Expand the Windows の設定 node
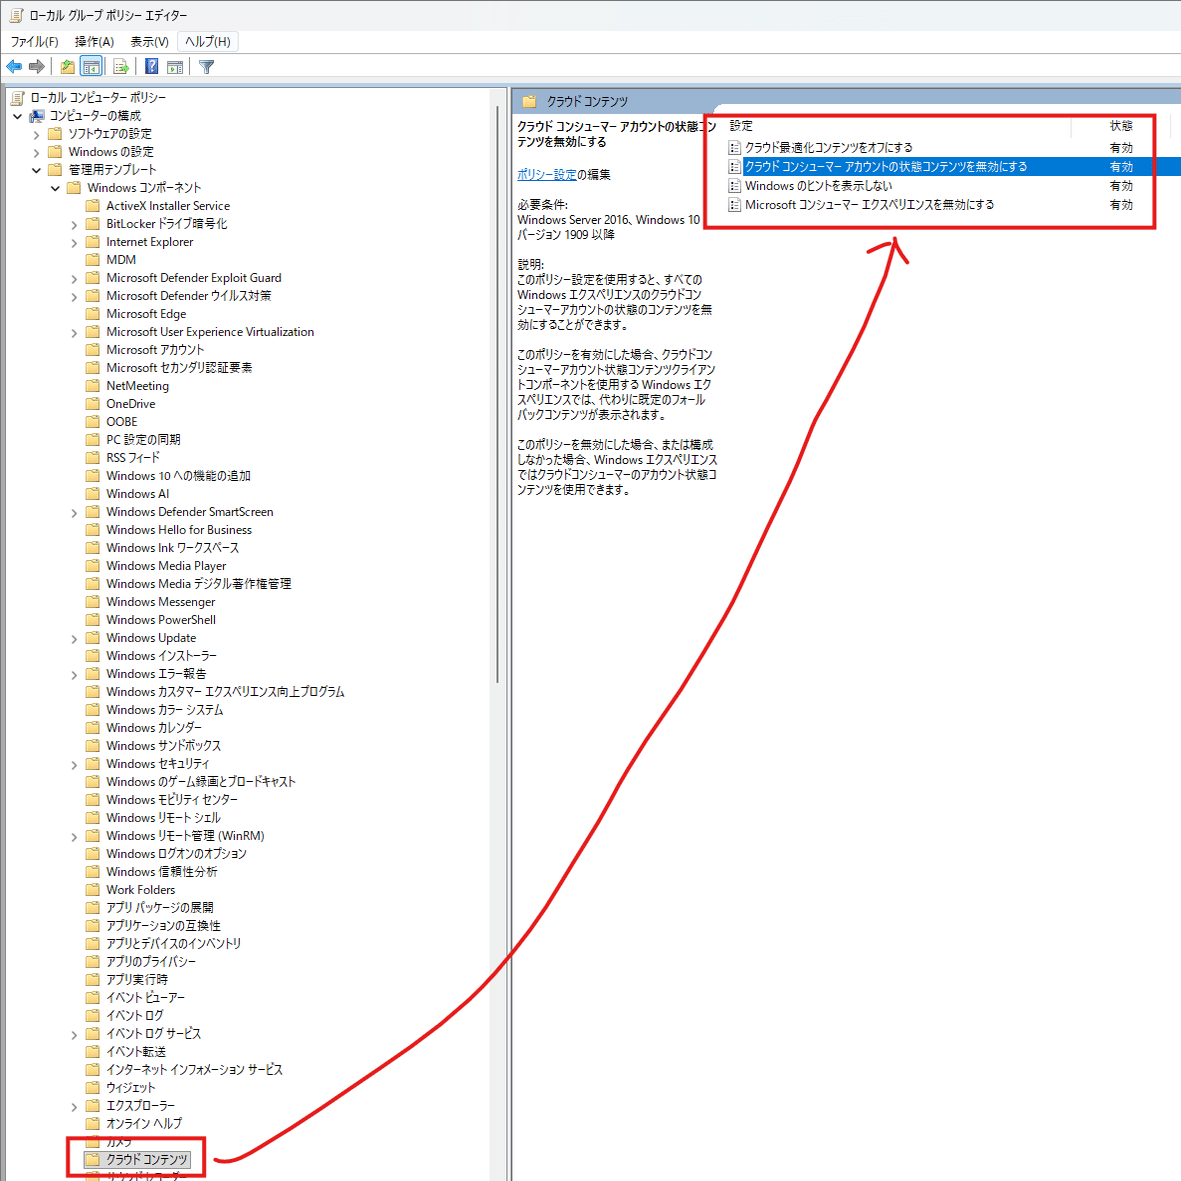This screenshot has height=1181, width=1181. pos(36,153)
